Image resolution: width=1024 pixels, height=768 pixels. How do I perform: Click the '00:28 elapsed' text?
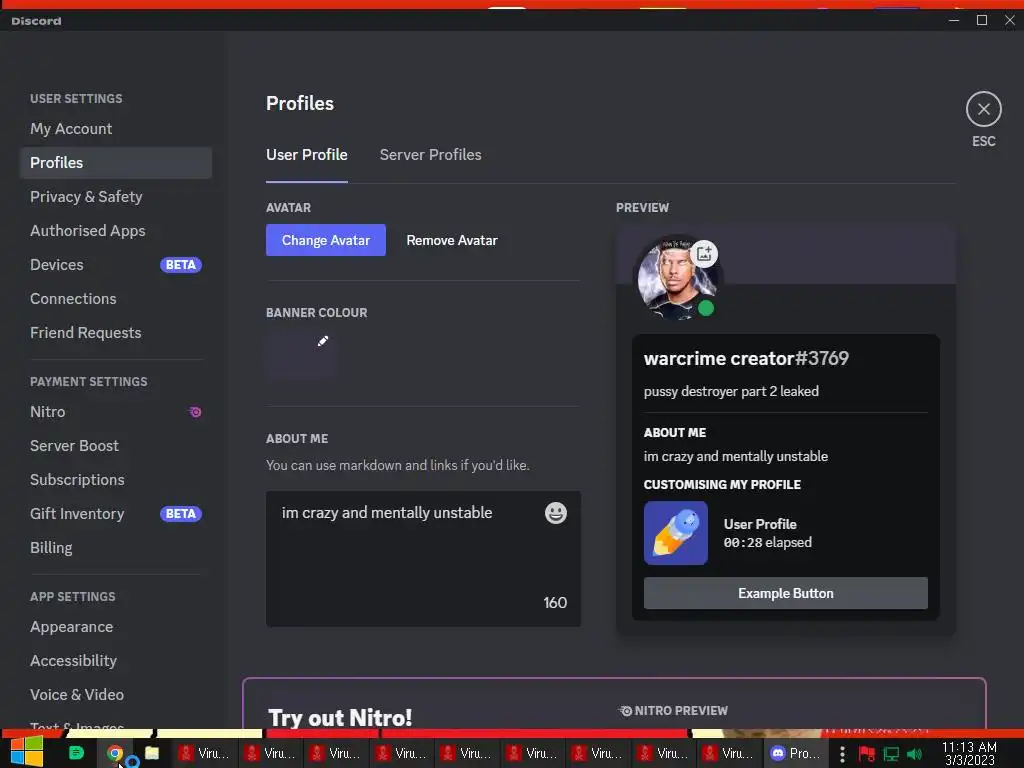tap(767, 543)
